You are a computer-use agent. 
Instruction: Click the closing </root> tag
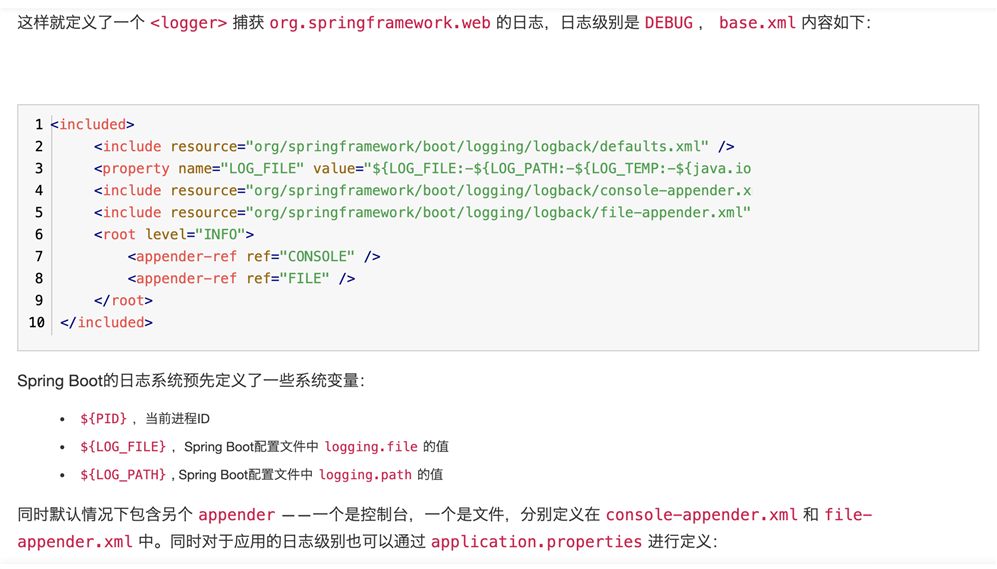pos(123,300)
